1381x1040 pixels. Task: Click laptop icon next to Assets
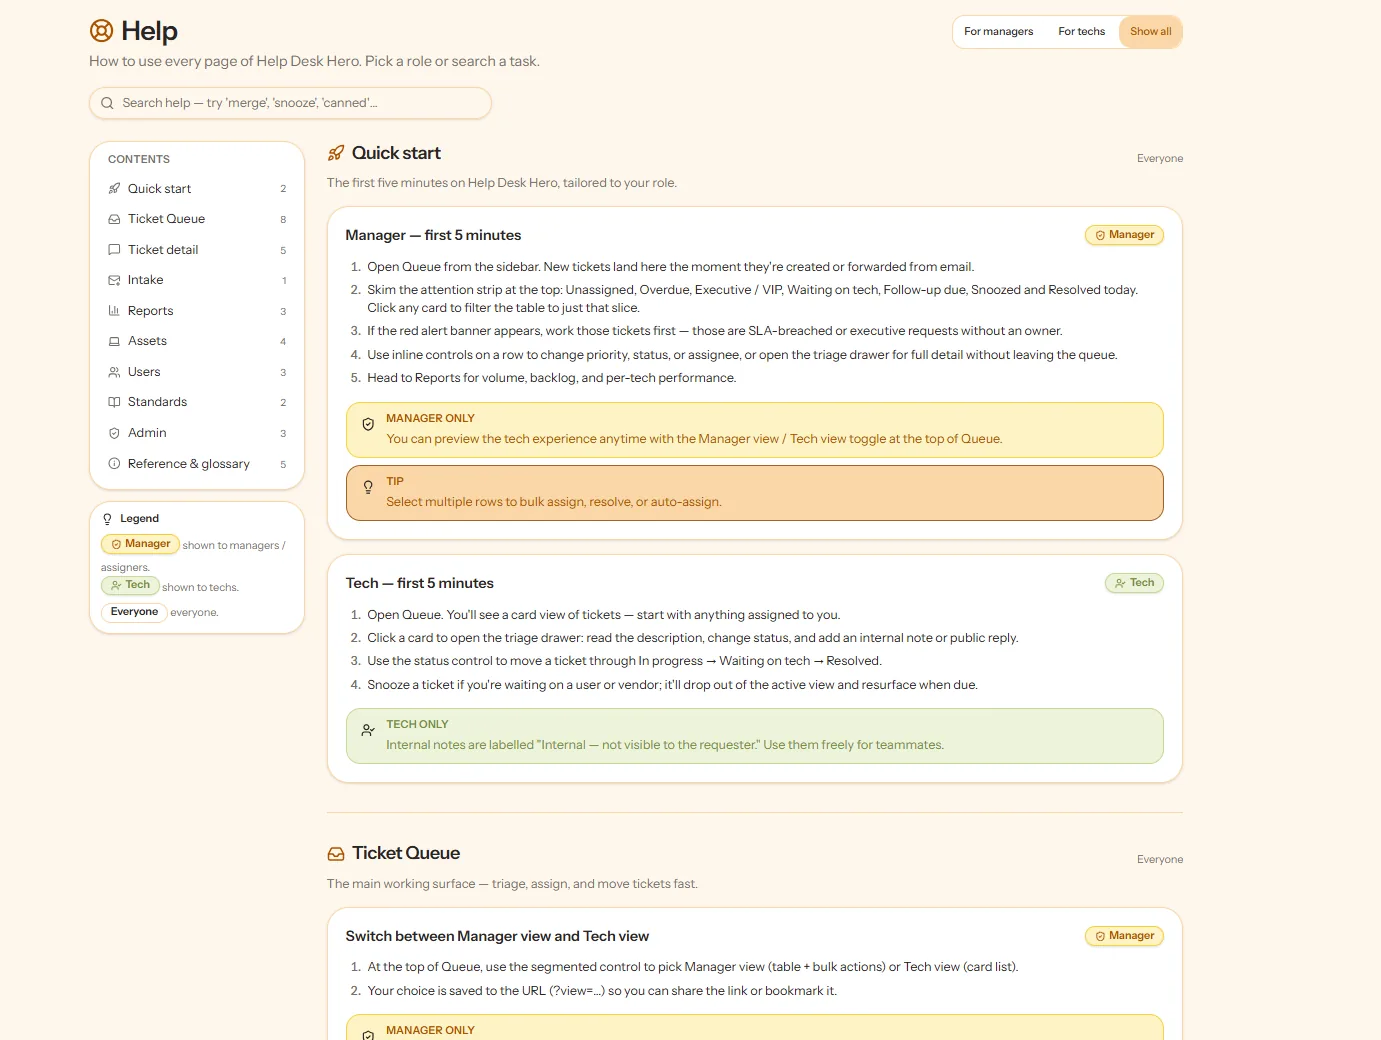[x=114, y=341]
